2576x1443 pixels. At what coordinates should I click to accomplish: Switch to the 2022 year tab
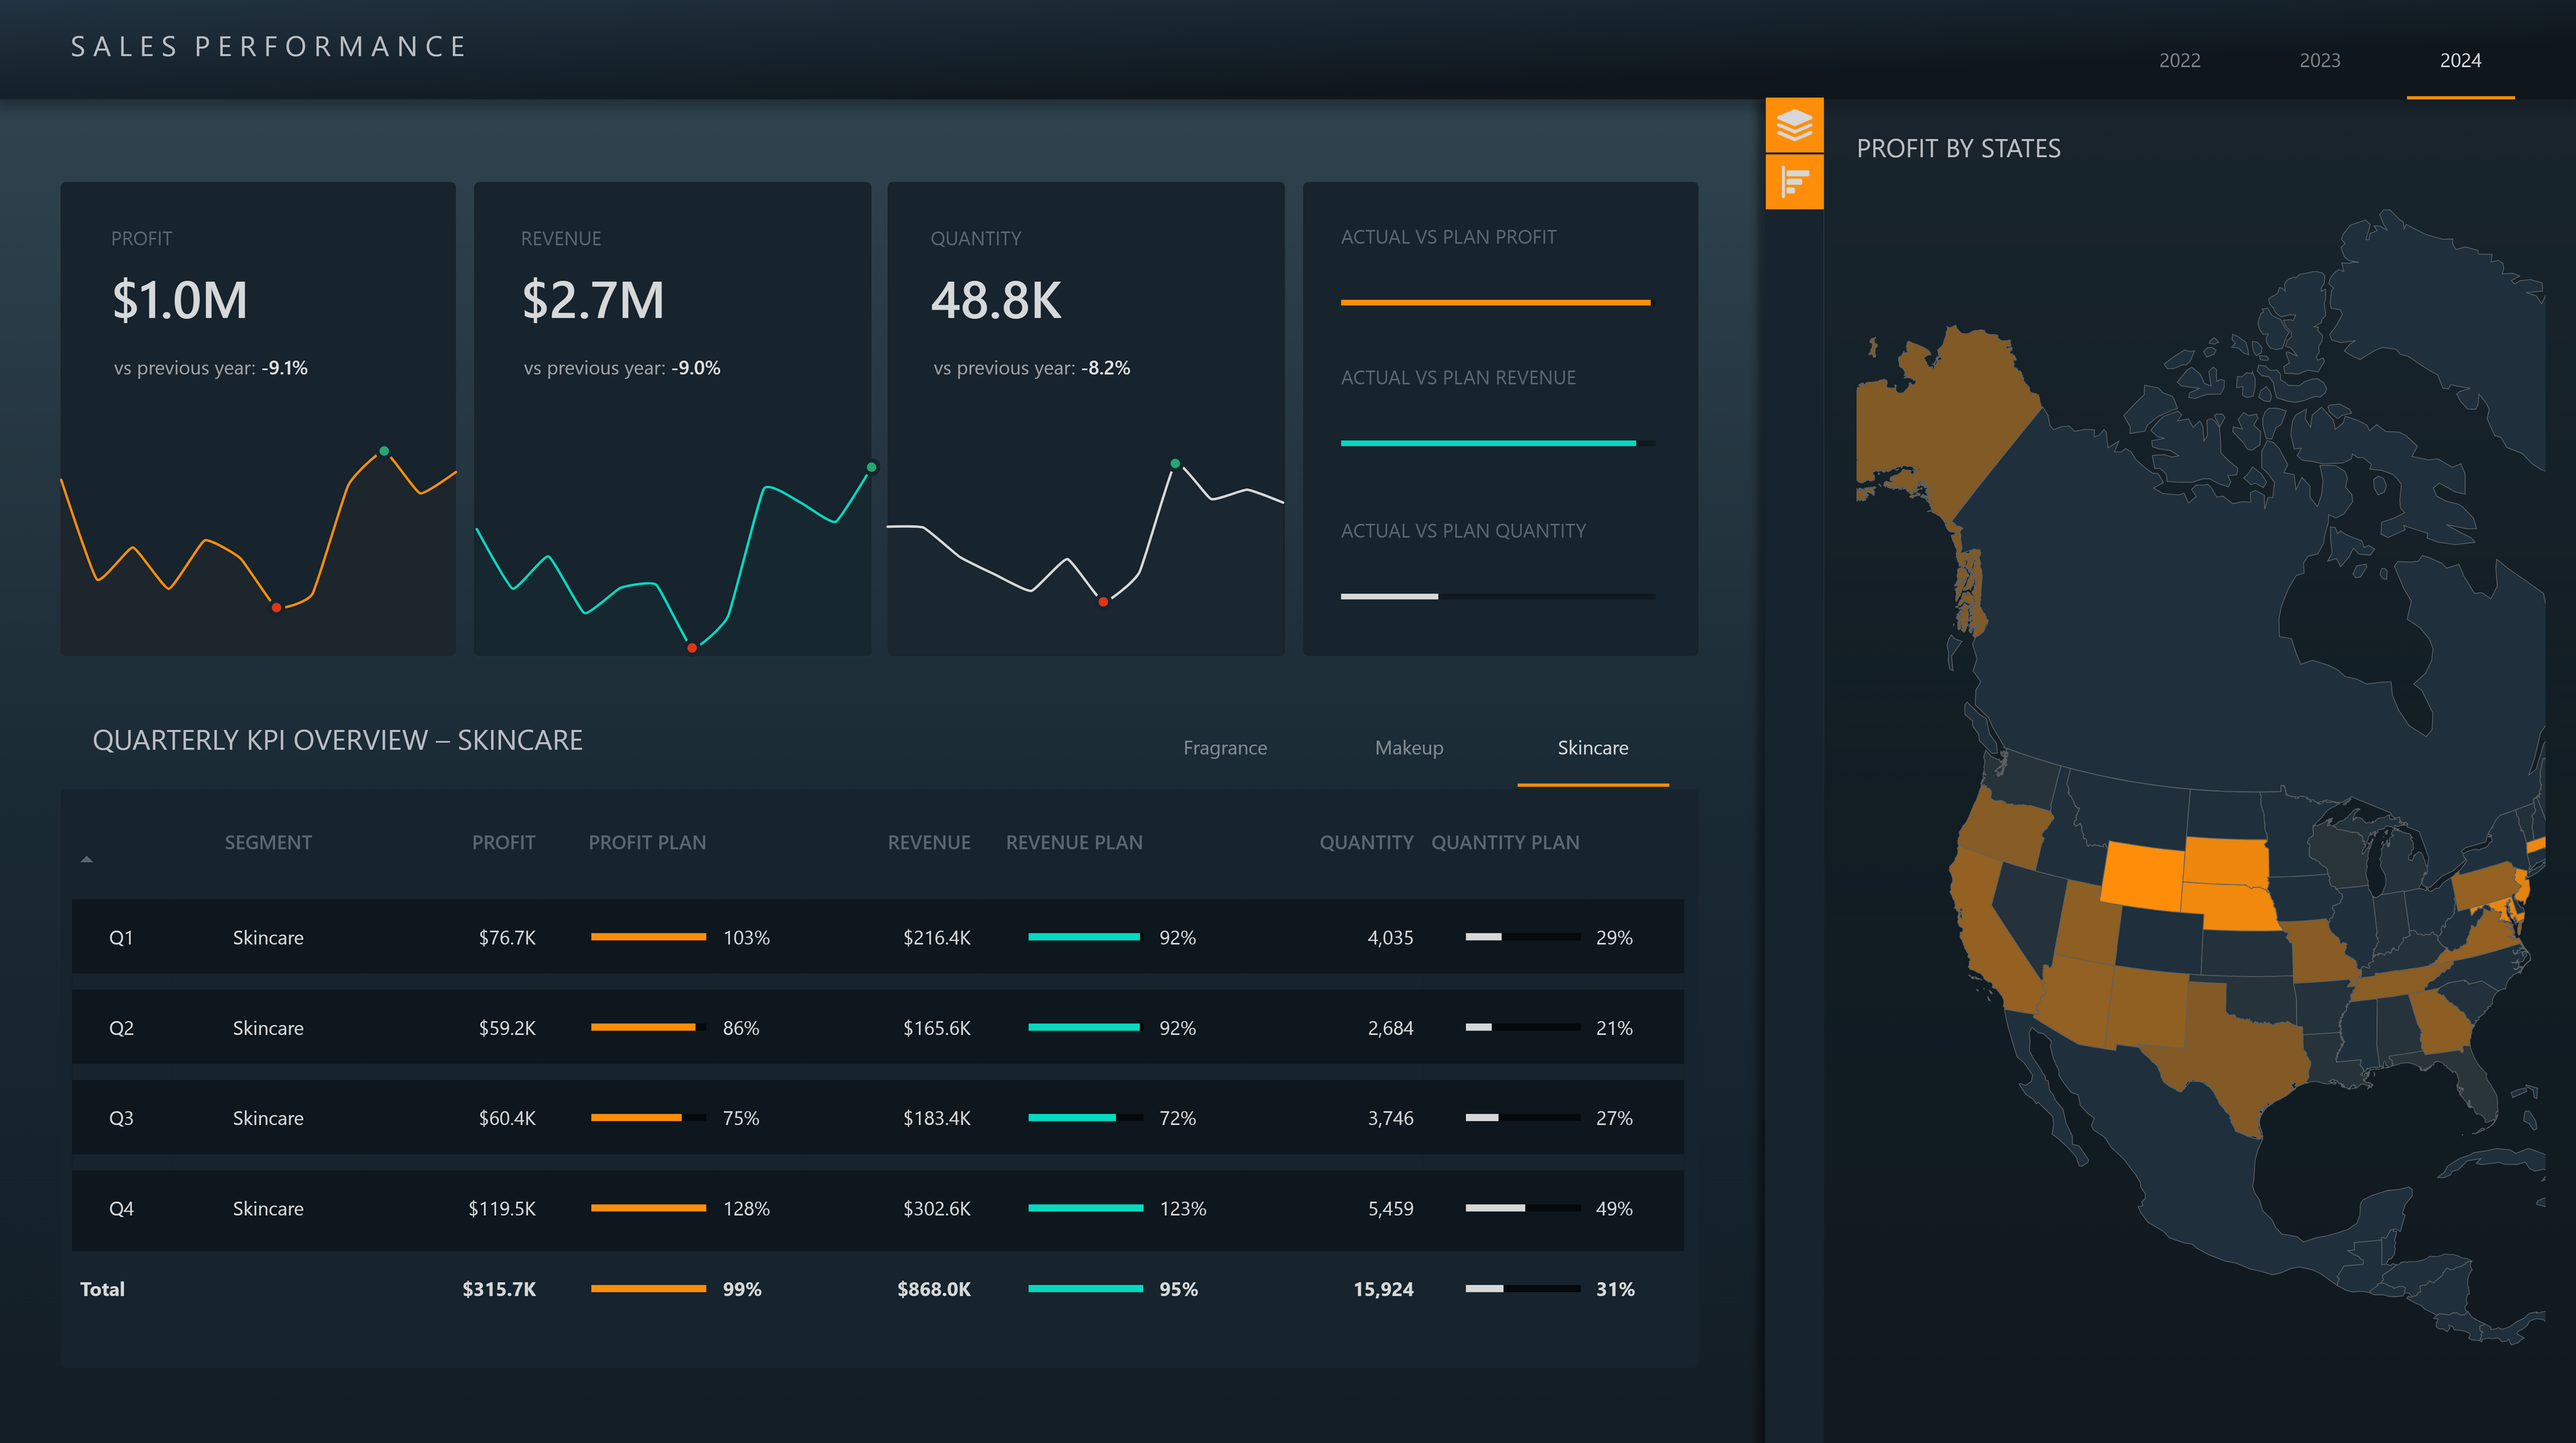(x=2179, y=60)
